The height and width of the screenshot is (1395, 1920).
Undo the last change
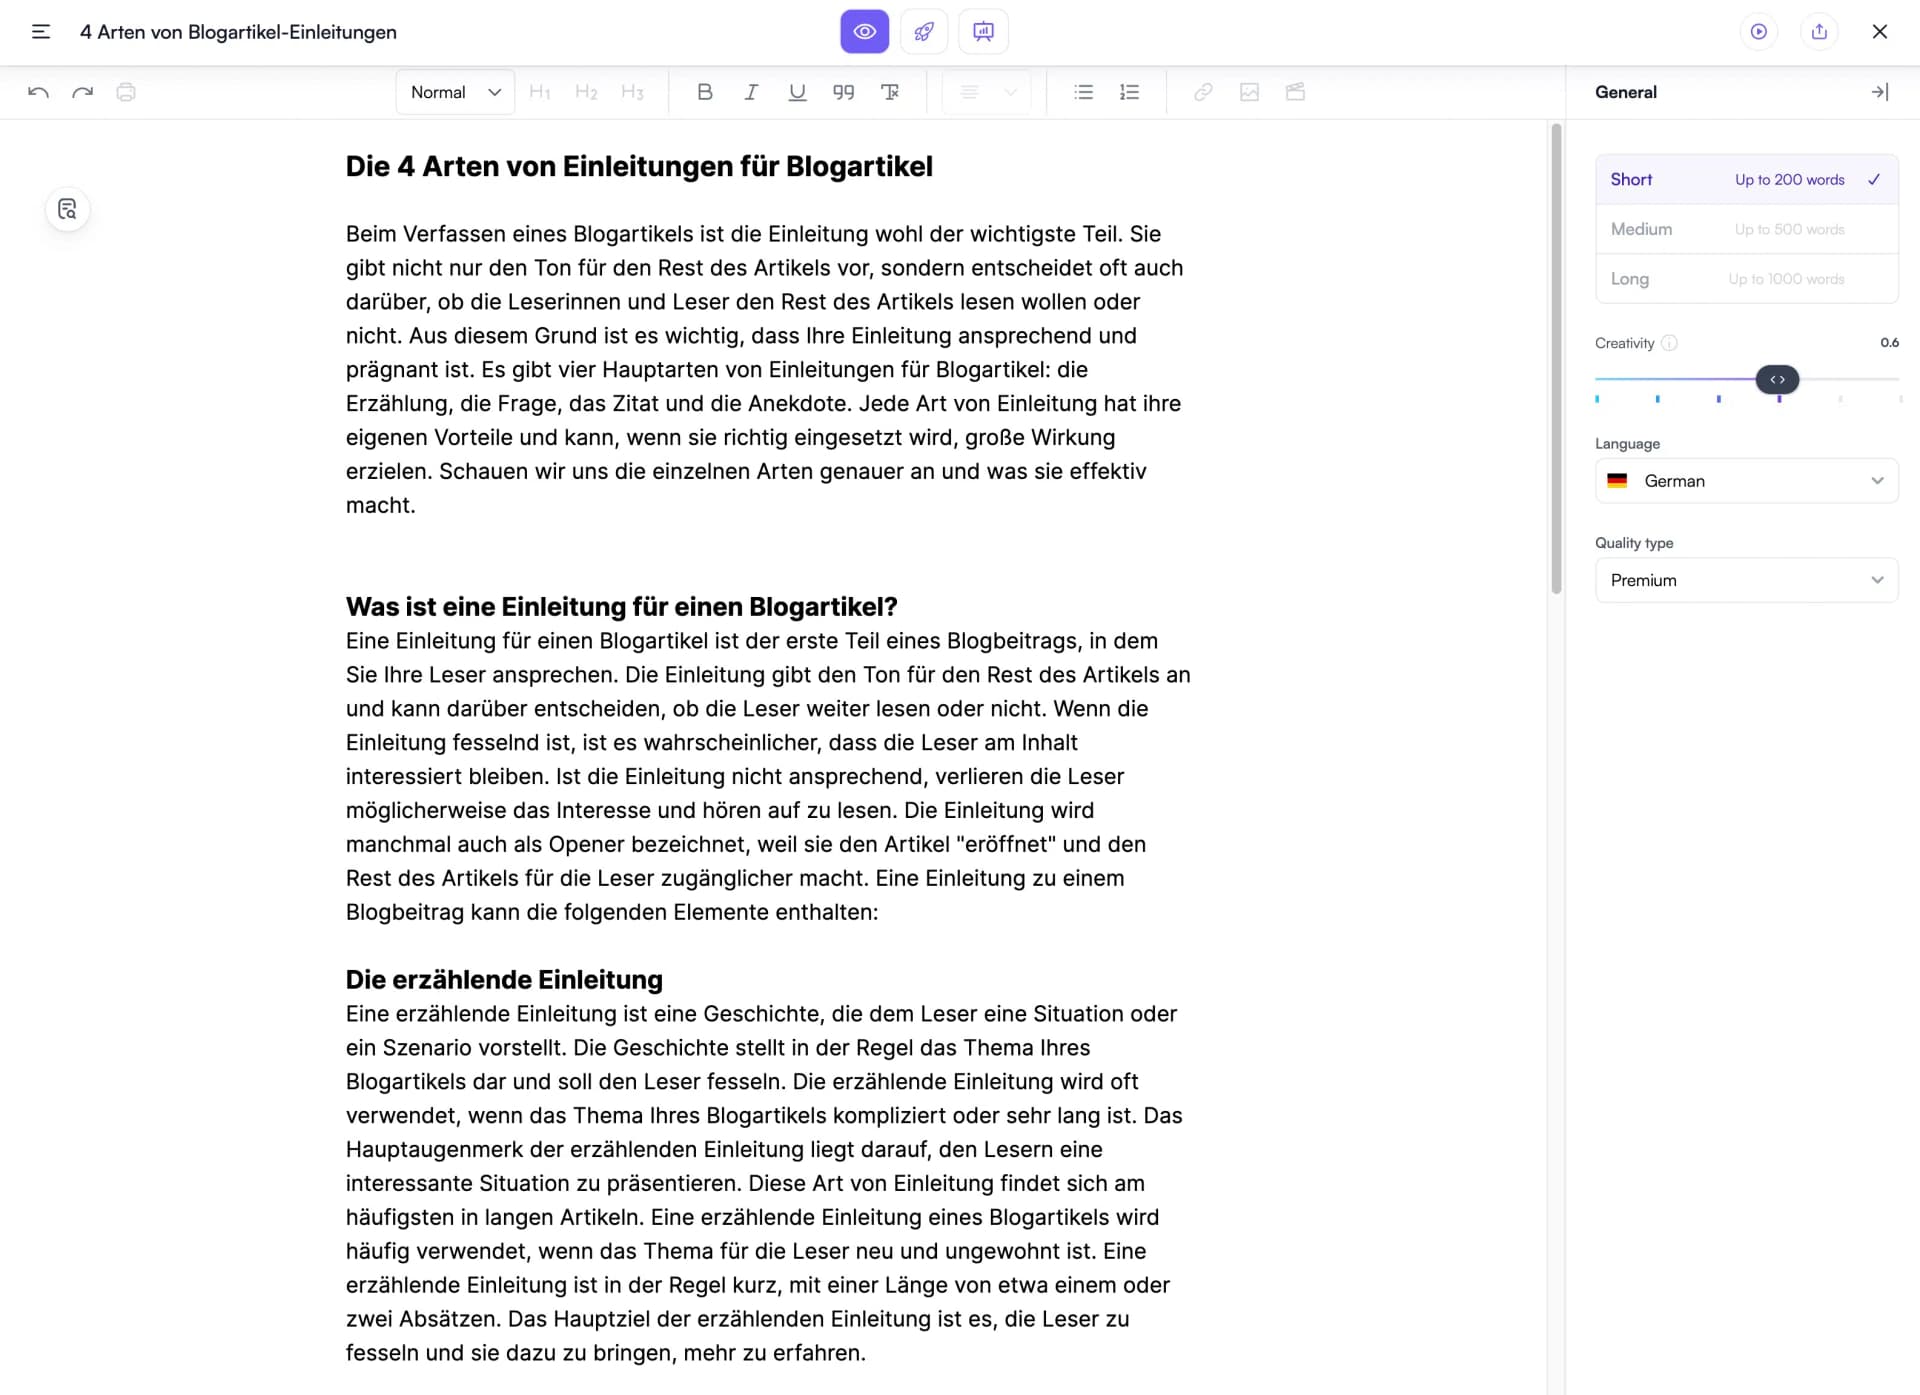click(x=37, y=91)
